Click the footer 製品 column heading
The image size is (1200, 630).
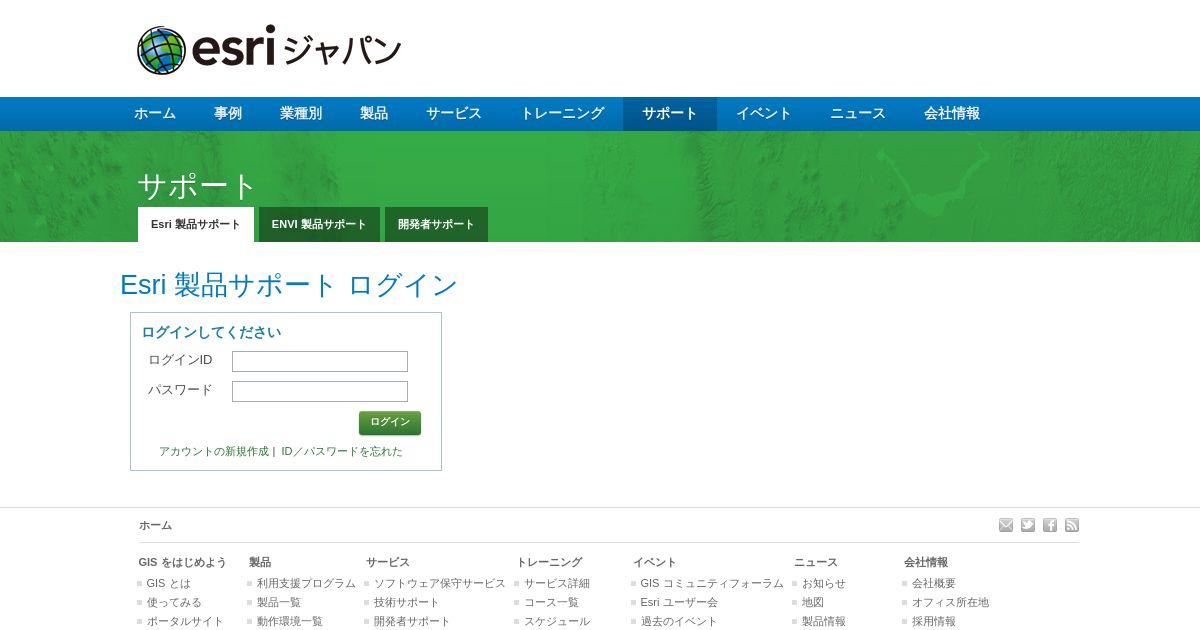[x=260, y=562]
